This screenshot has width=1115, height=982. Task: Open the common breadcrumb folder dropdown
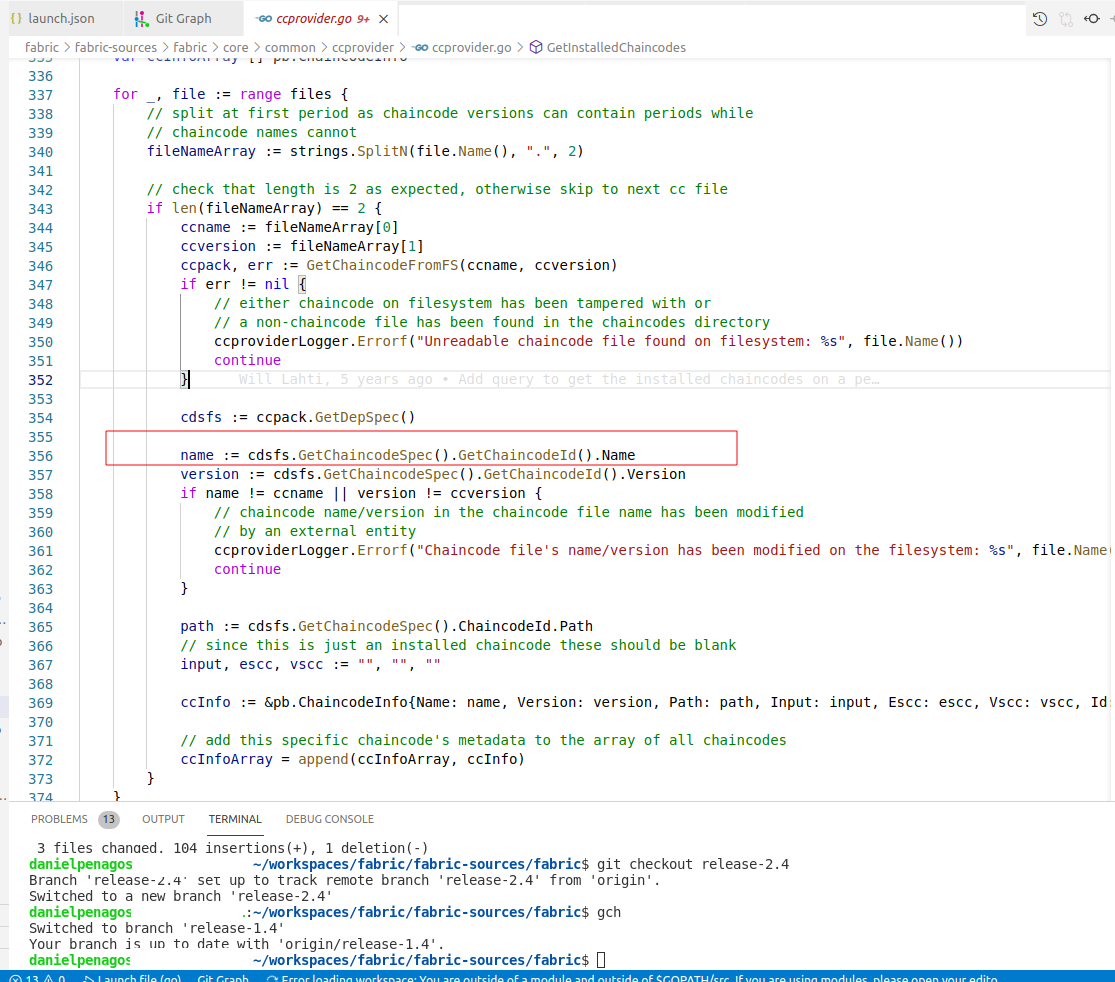coord(290,47)
